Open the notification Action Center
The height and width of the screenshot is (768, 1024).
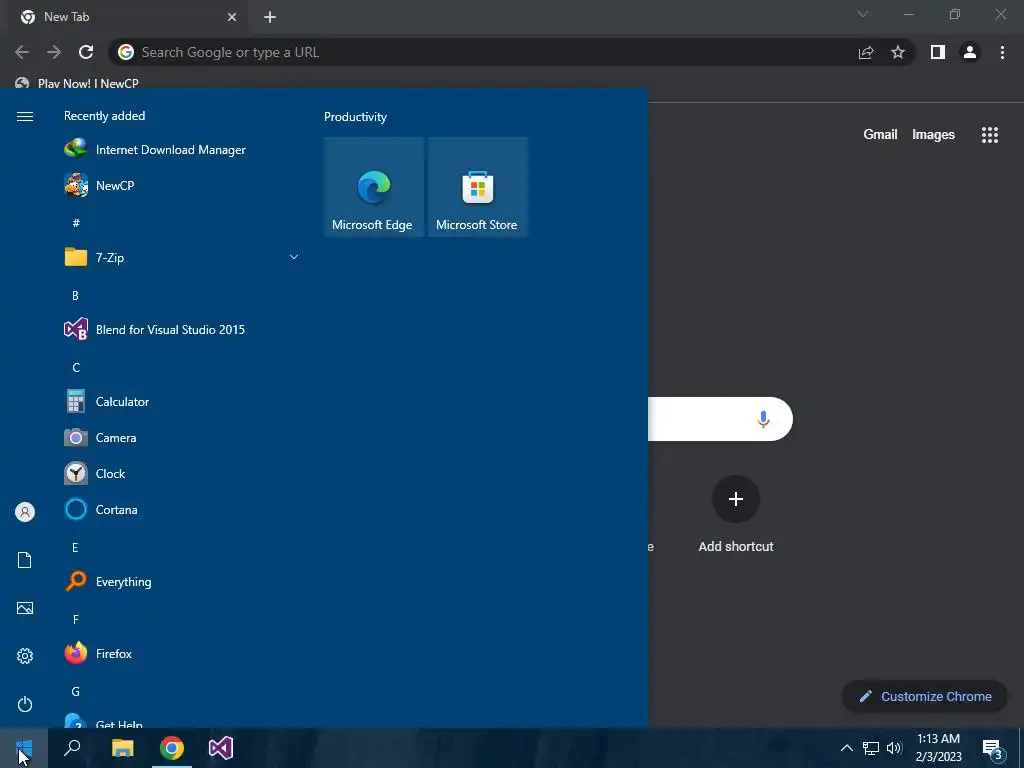tap(992, 749)
